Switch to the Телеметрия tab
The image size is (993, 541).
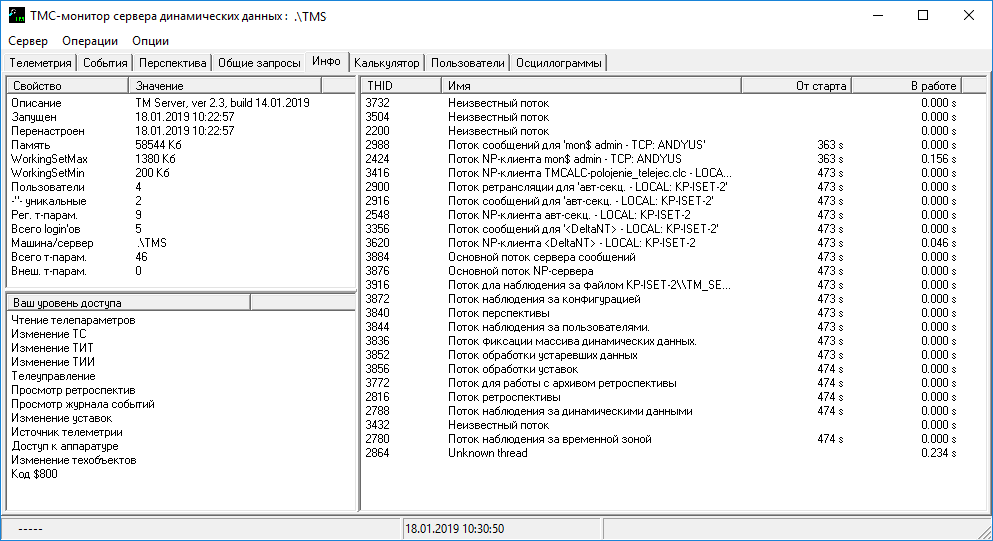(x=40, y=63)
